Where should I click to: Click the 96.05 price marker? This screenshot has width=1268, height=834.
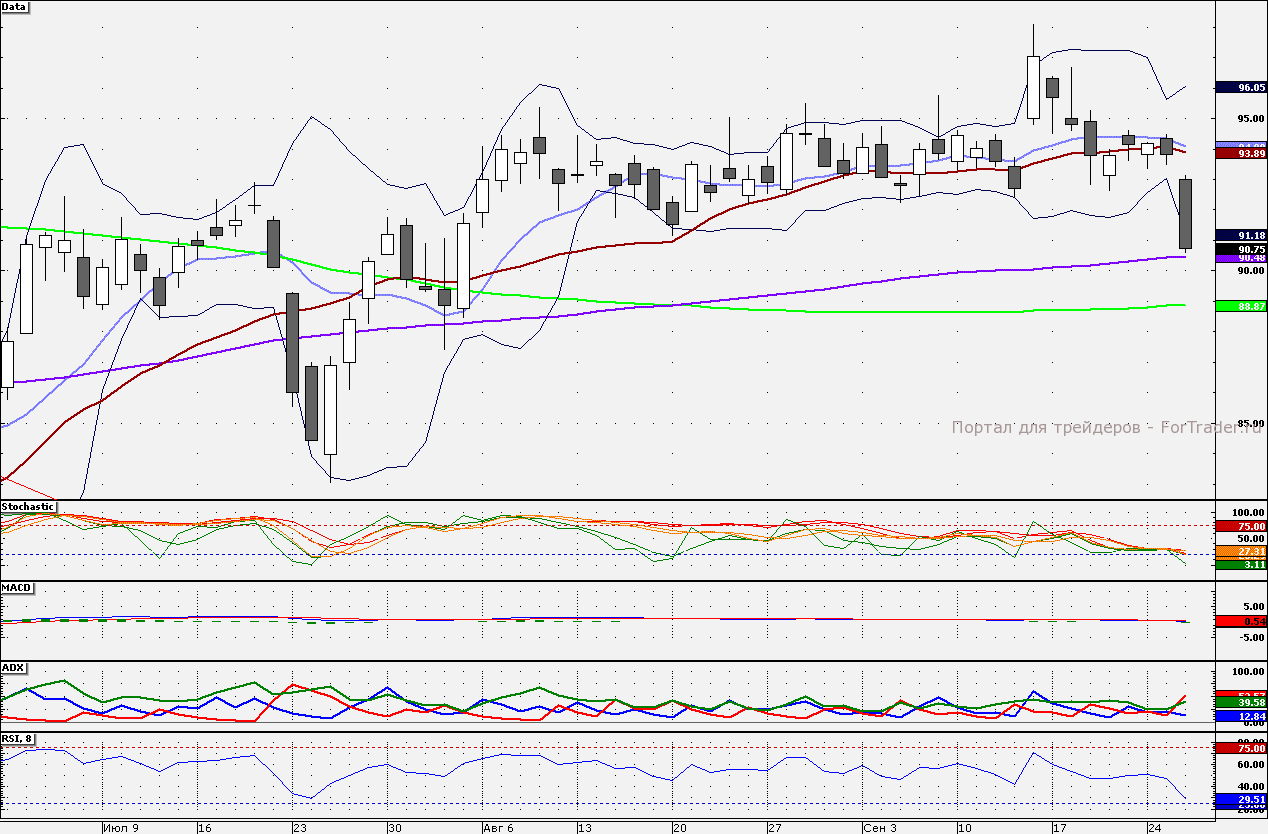point(1241,87)
